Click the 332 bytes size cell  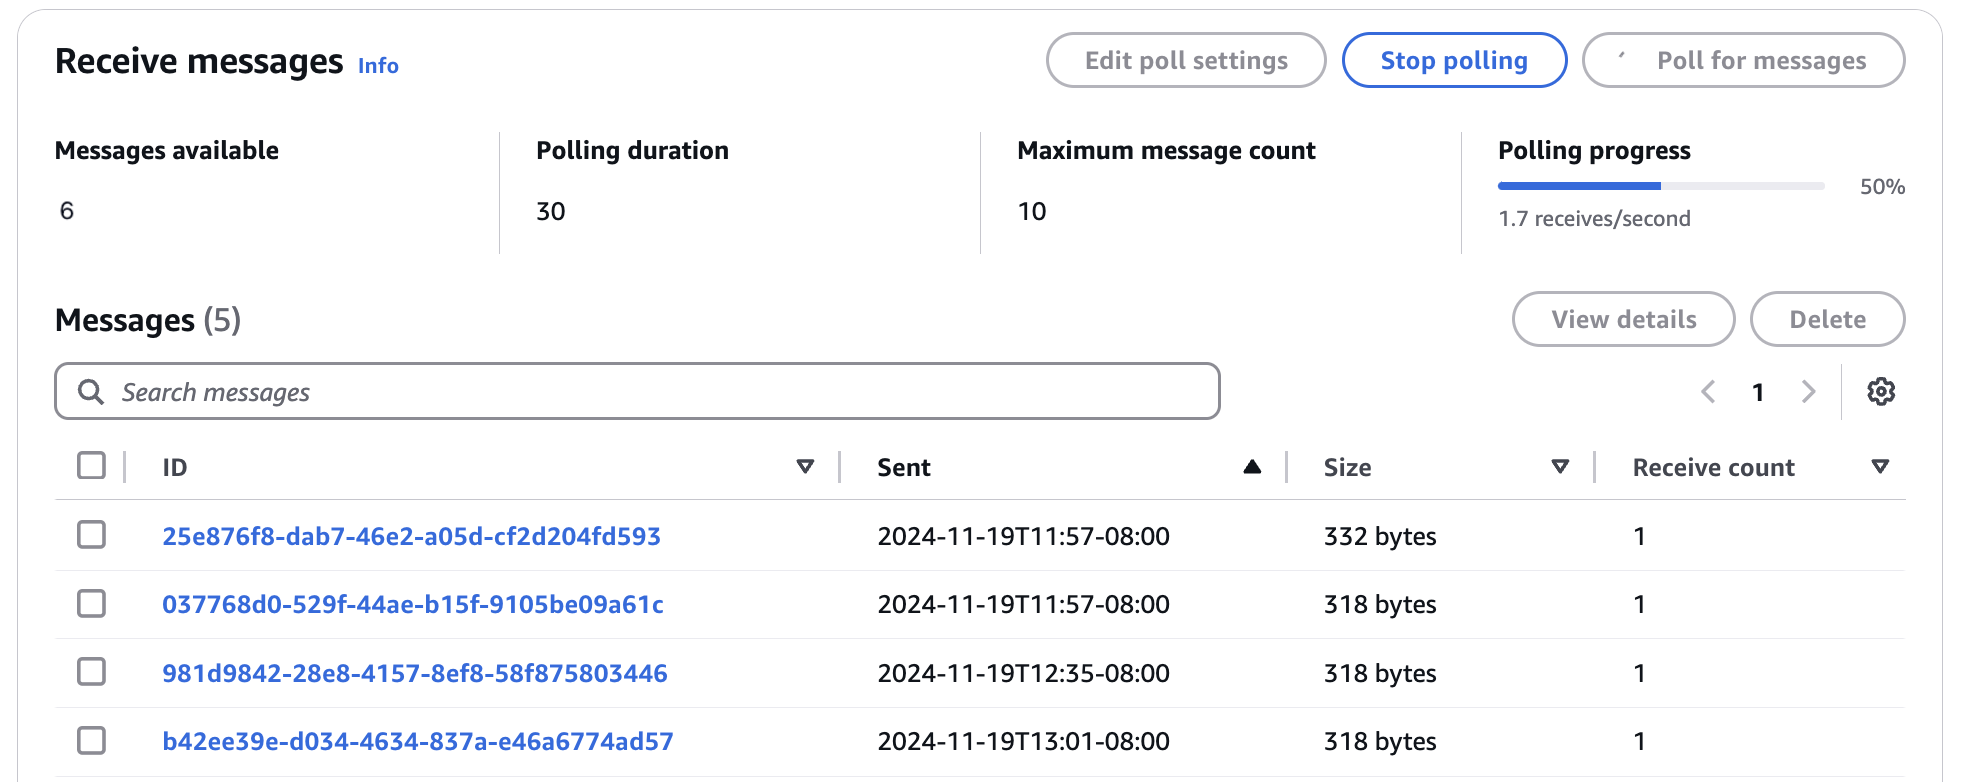(1380, 536)
